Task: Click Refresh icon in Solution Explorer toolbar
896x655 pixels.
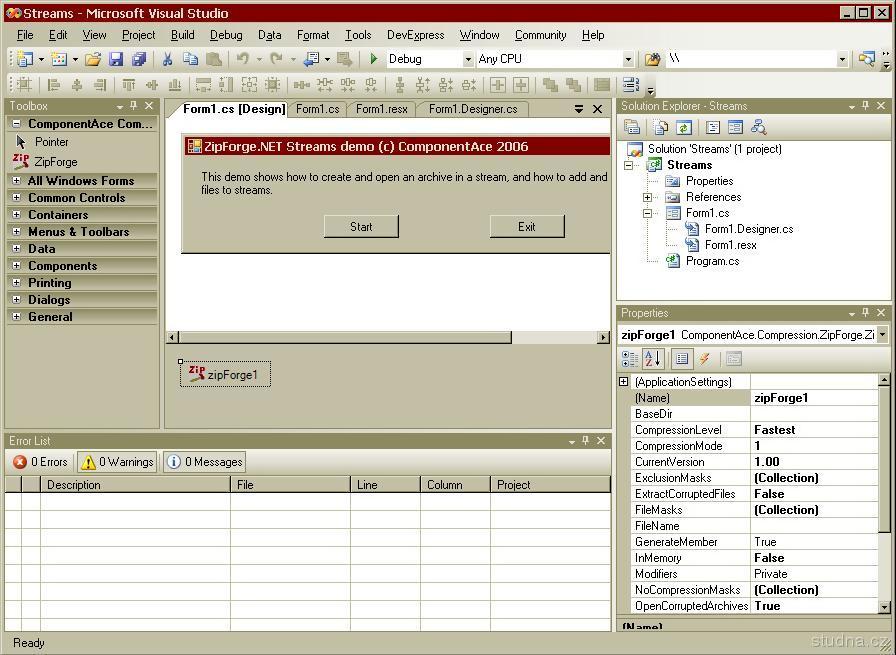Action: (x=684, y=127)
